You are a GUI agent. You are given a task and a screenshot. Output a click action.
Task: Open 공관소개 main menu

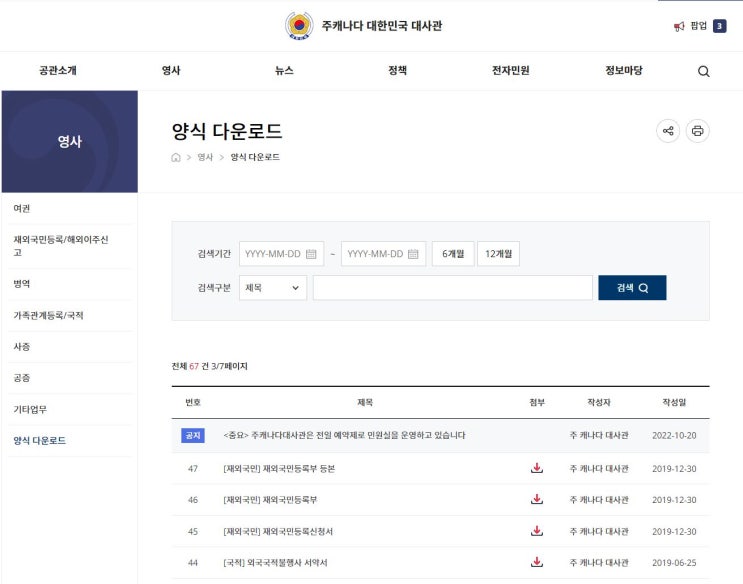coord(58,71)
